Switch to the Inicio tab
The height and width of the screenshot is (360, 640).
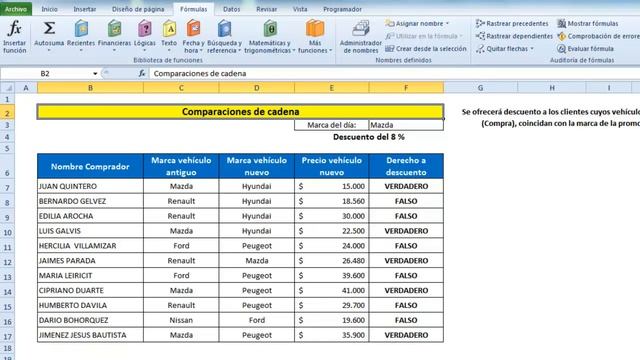pos(49,9)
